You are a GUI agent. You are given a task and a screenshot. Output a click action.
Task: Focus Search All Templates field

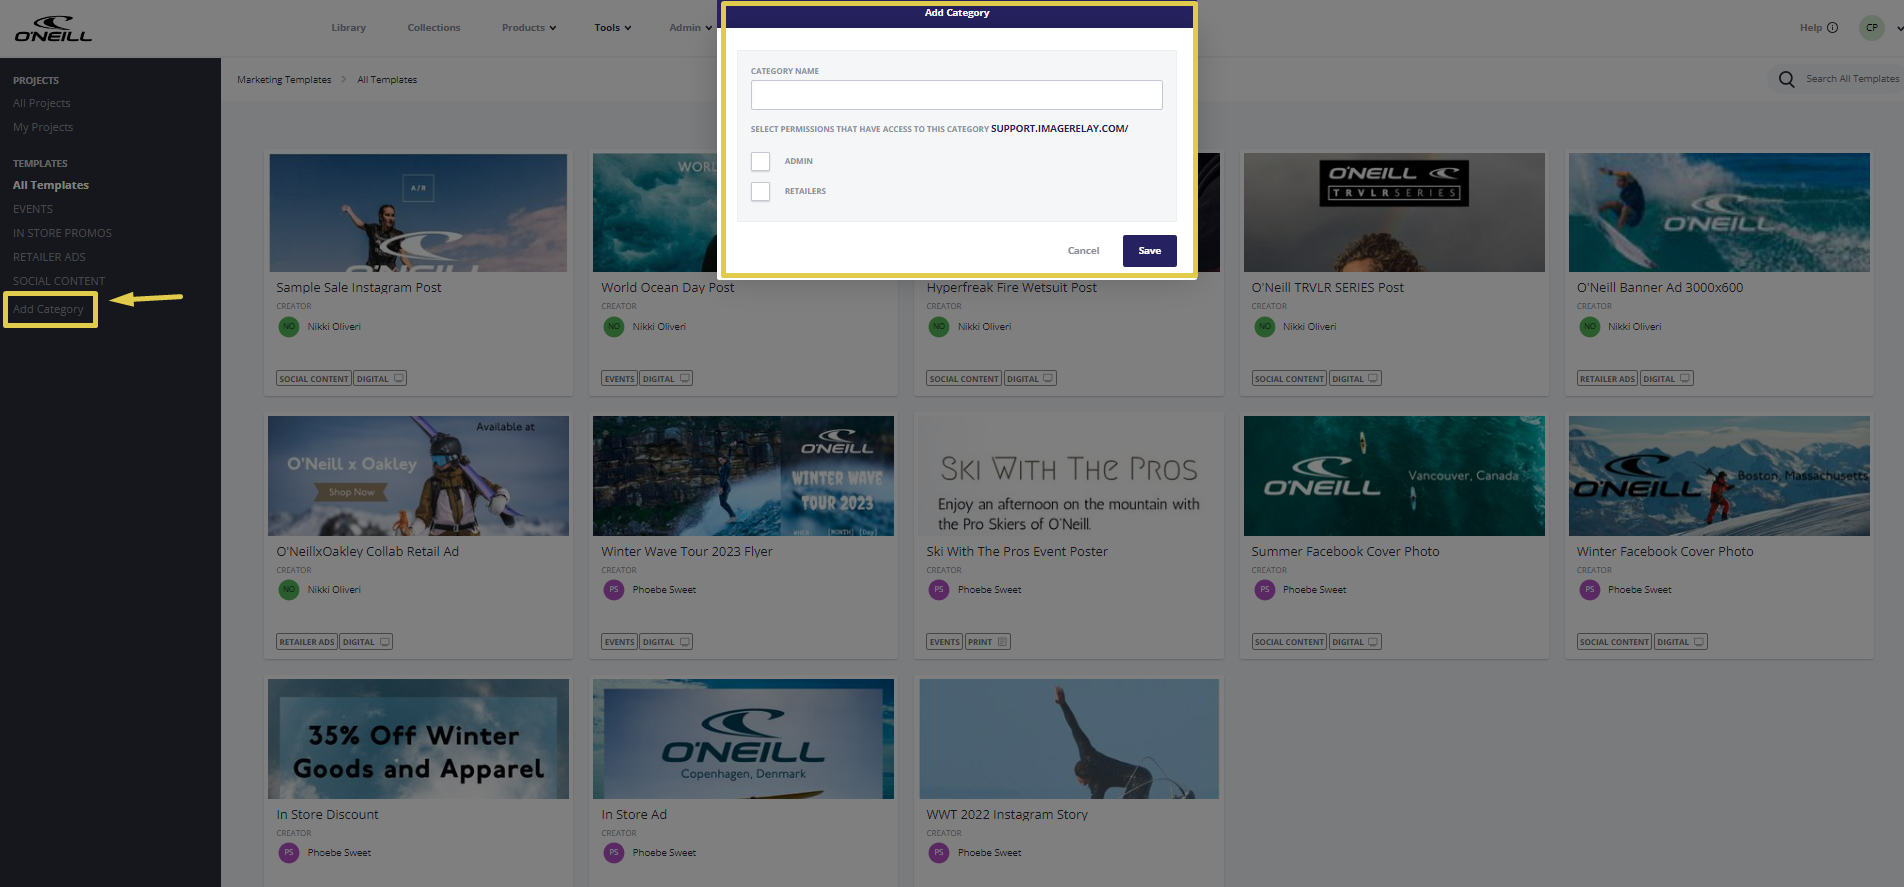click(1852, 79)
